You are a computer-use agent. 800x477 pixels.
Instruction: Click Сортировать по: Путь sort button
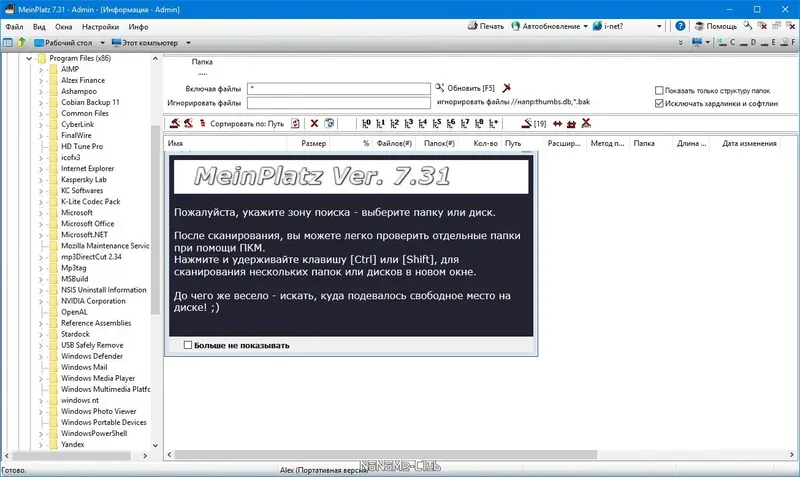pos(242,123)
